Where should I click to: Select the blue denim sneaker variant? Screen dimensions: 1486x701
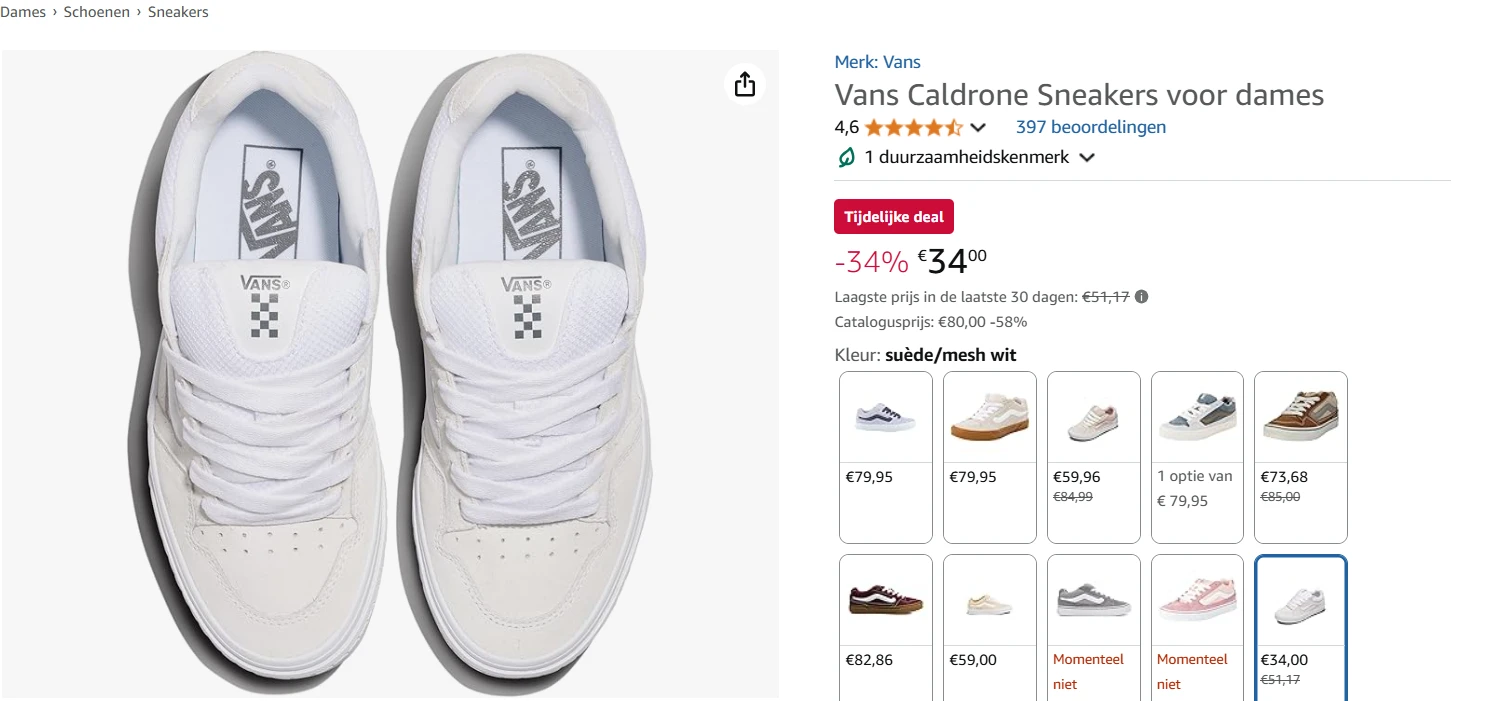[1197, 415]
